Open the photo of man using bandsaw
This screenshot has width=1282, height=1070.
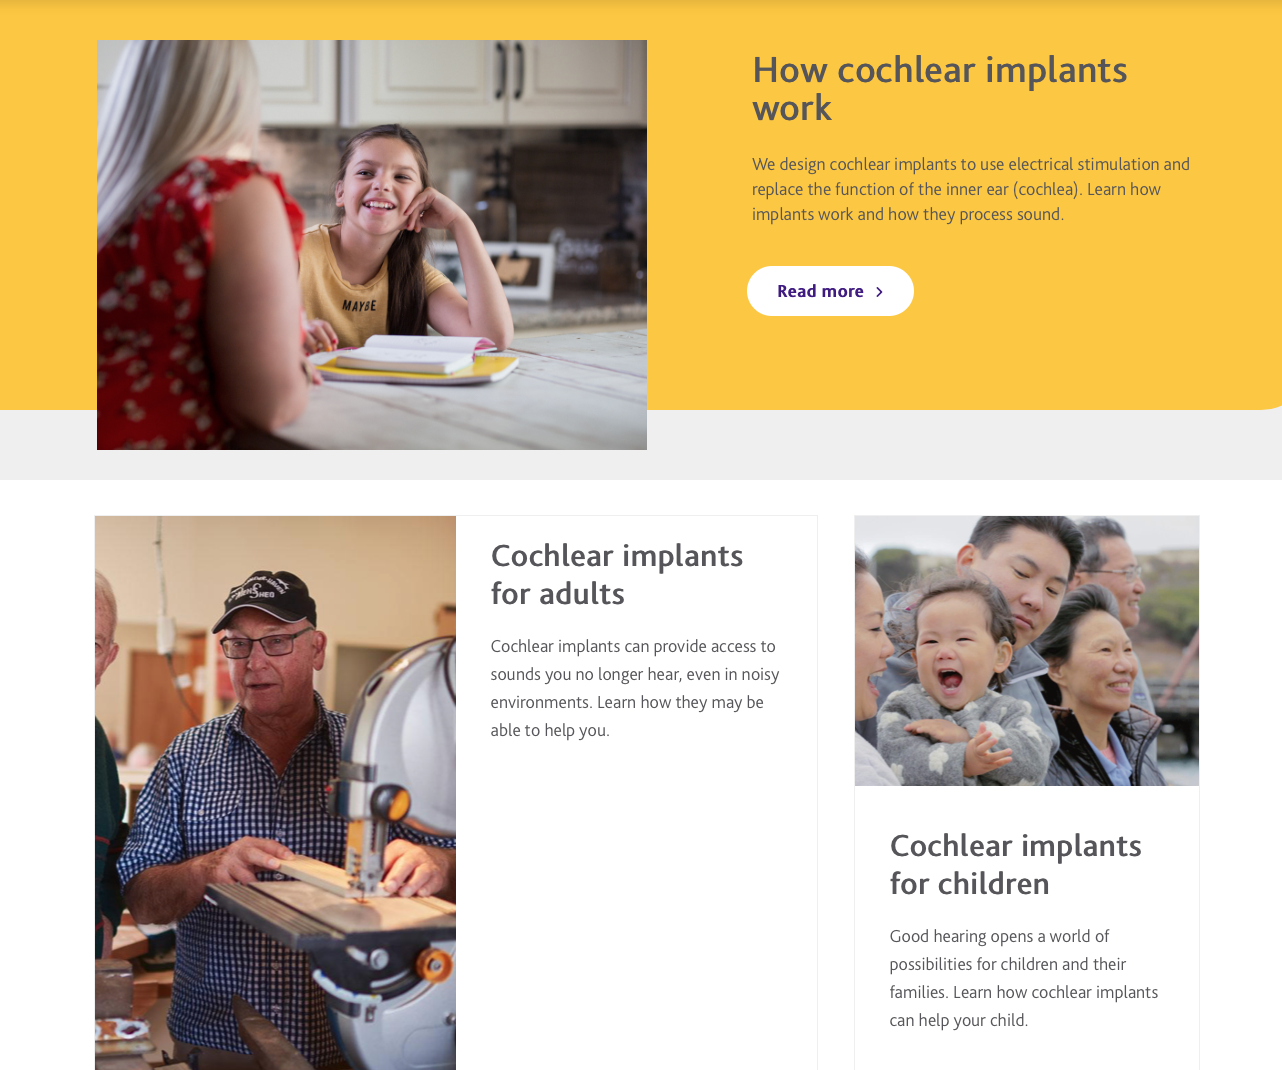[275, 793]
